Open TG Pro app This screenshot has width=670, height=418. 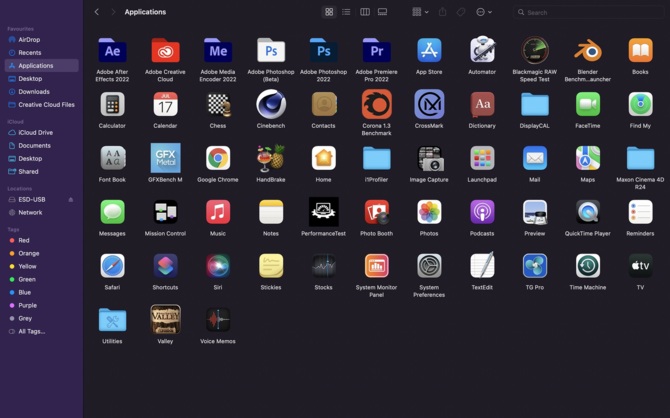point(535,265)
